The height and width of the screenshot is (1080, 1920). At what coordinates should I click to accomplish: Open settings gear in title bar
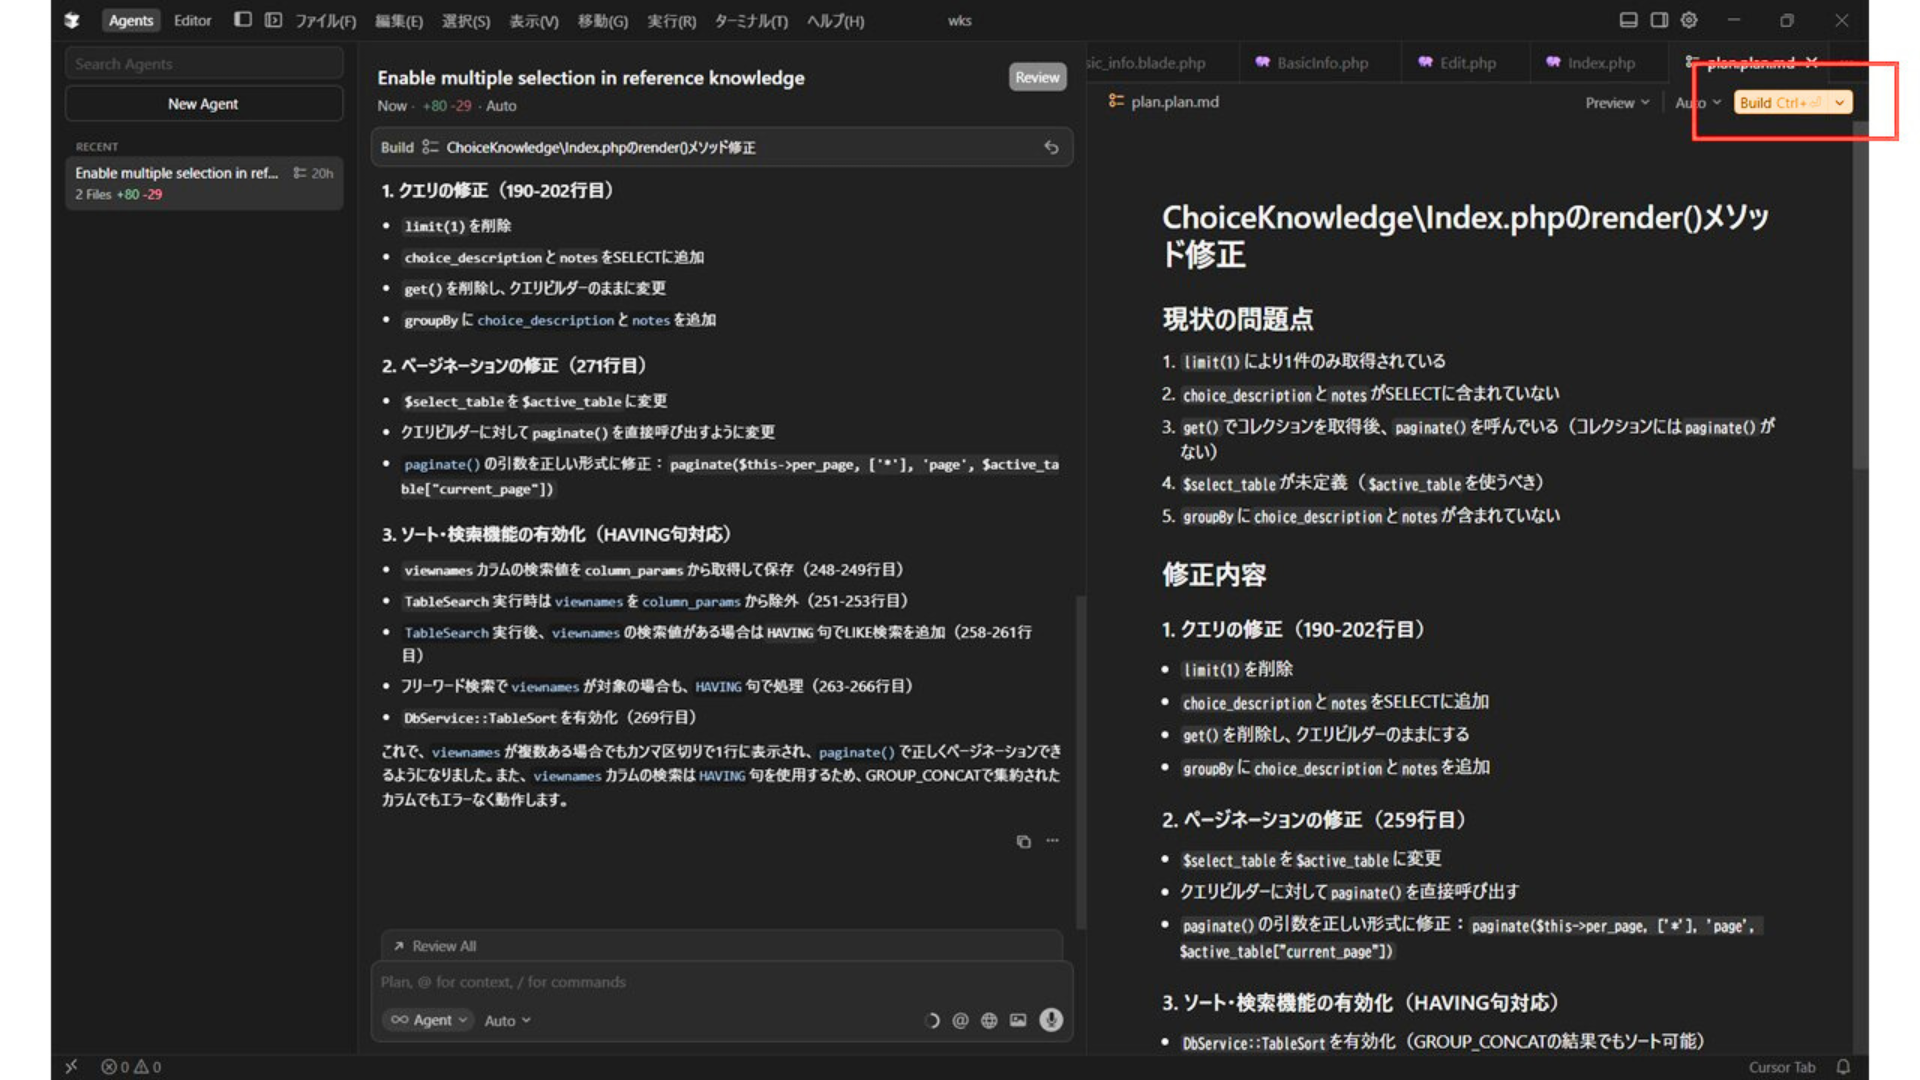1689,21
